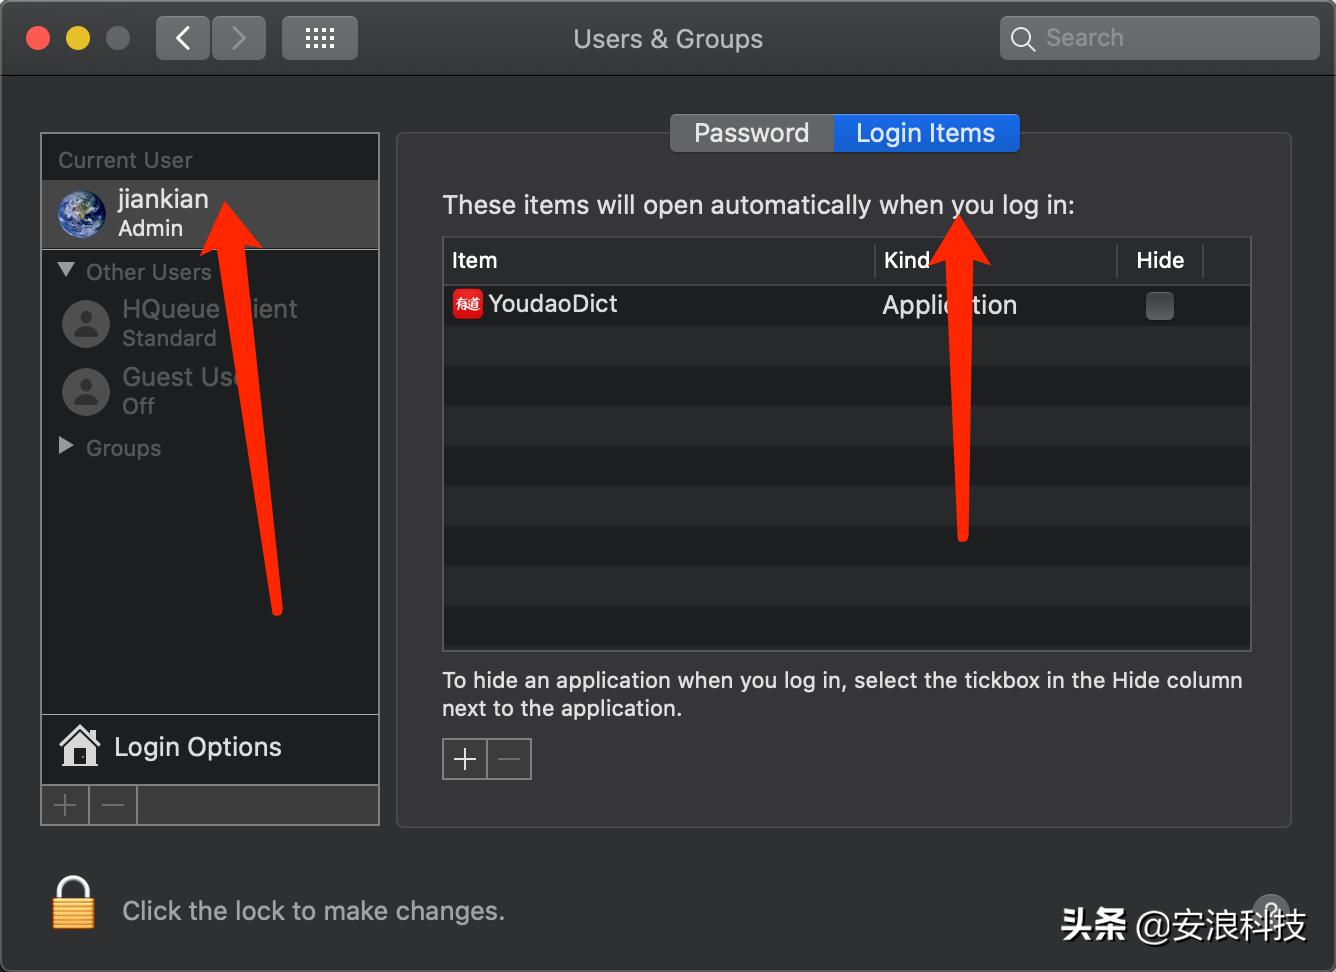Screen dimensions: 1336x972
Task: Click the Login Options house icon
Action: point(80,746)
